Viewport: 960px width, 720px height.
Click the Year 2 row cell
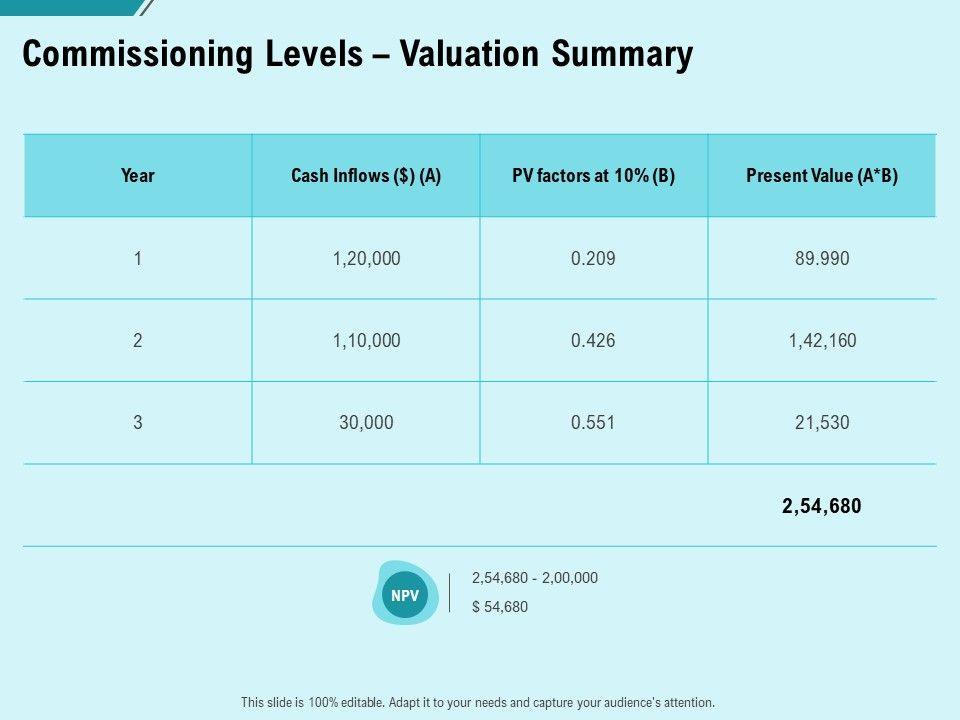[x=138, y=341]
